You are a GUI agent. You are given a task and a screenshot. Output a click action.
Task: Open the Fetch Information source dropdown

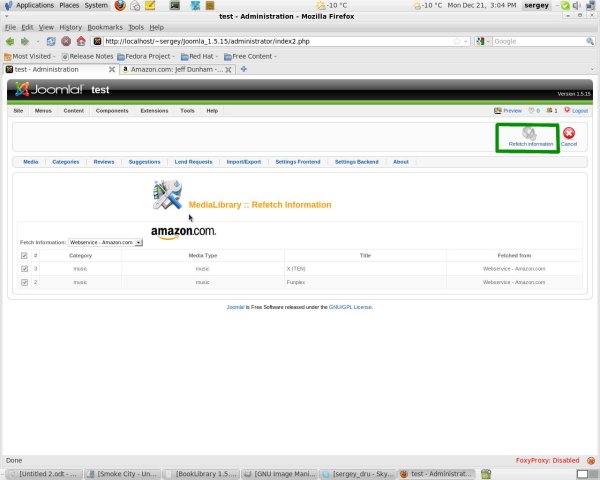(105, 243)
